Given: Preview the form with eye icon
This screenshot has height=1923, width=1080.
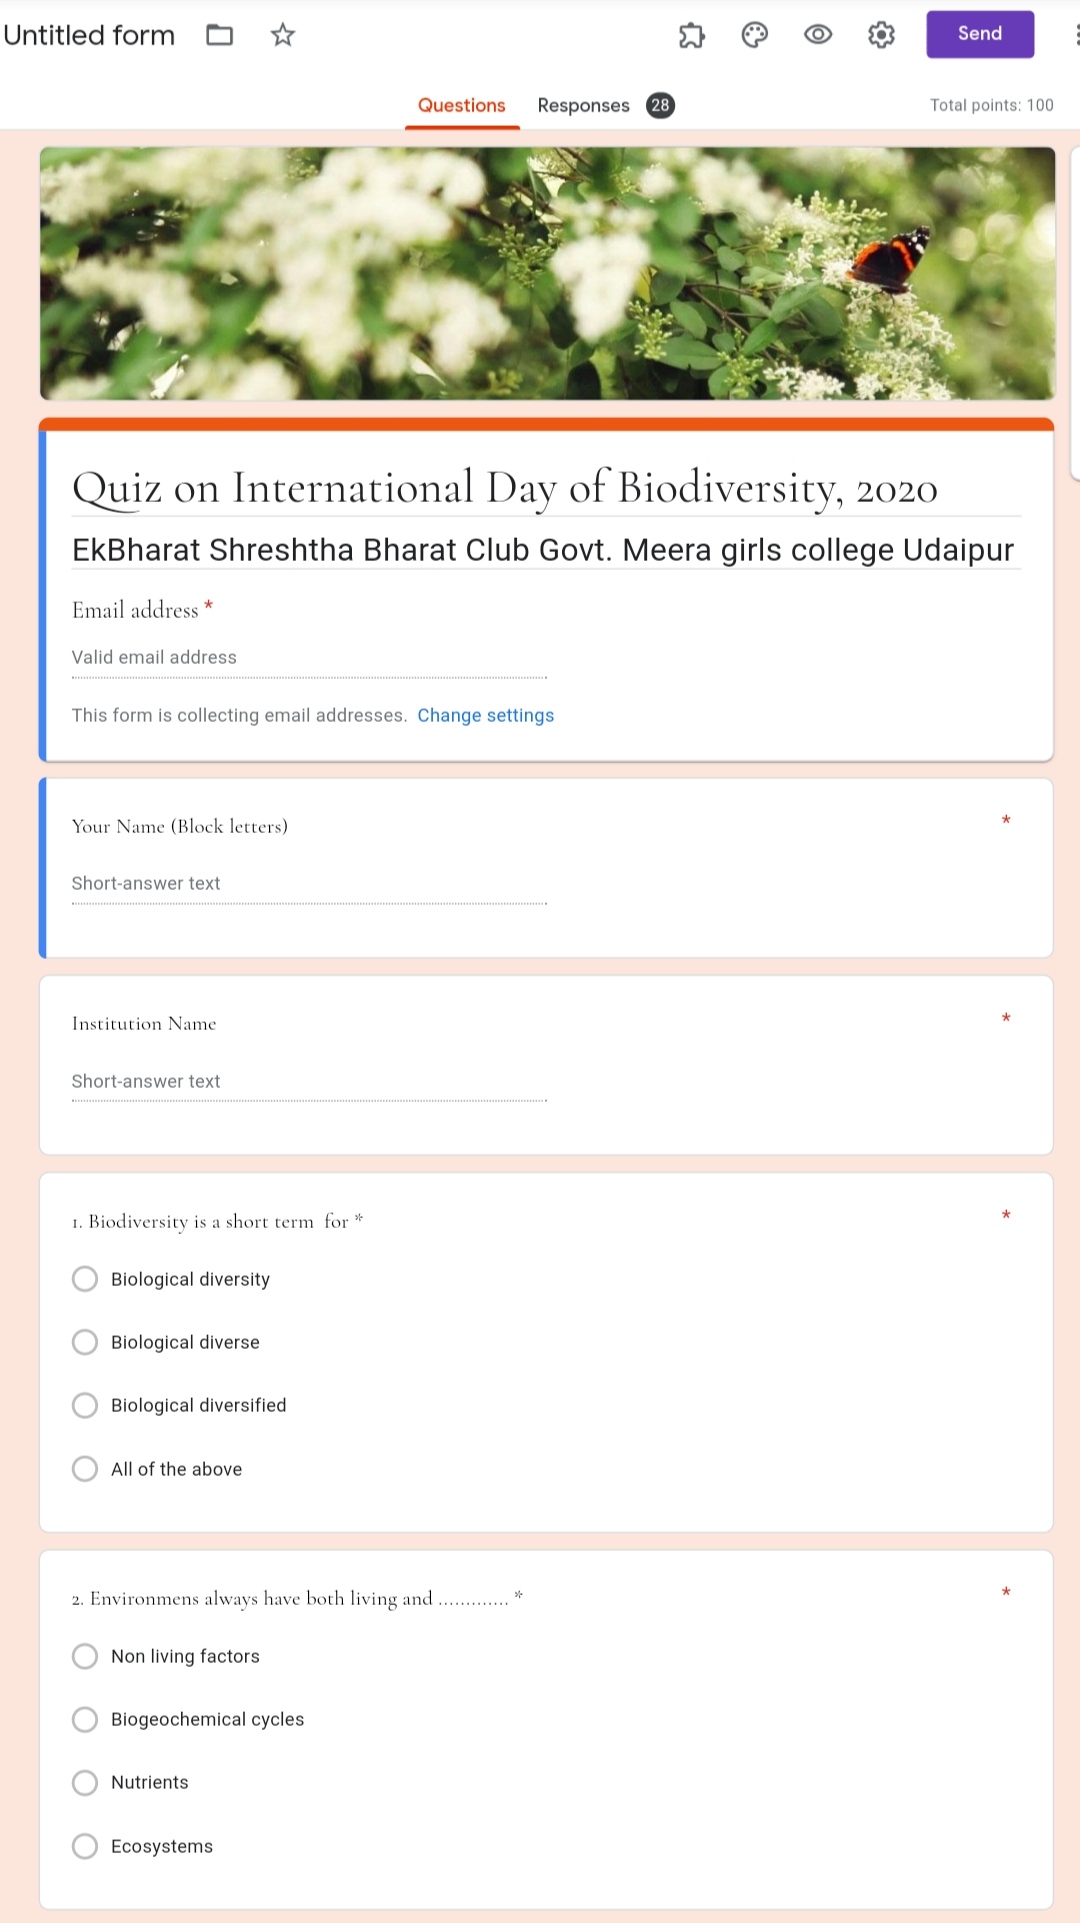Looking at the screenshot, I should [818, 35].
